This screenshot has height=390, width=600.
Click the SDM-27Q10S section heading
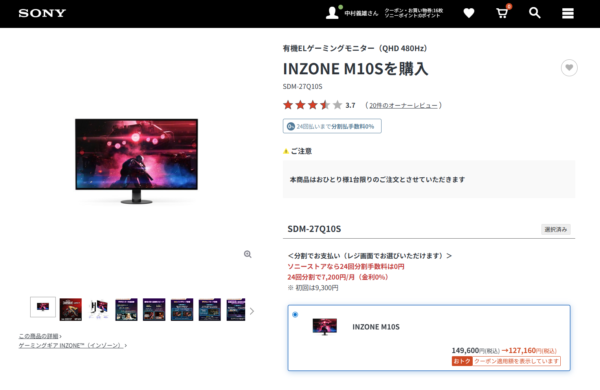314,229
